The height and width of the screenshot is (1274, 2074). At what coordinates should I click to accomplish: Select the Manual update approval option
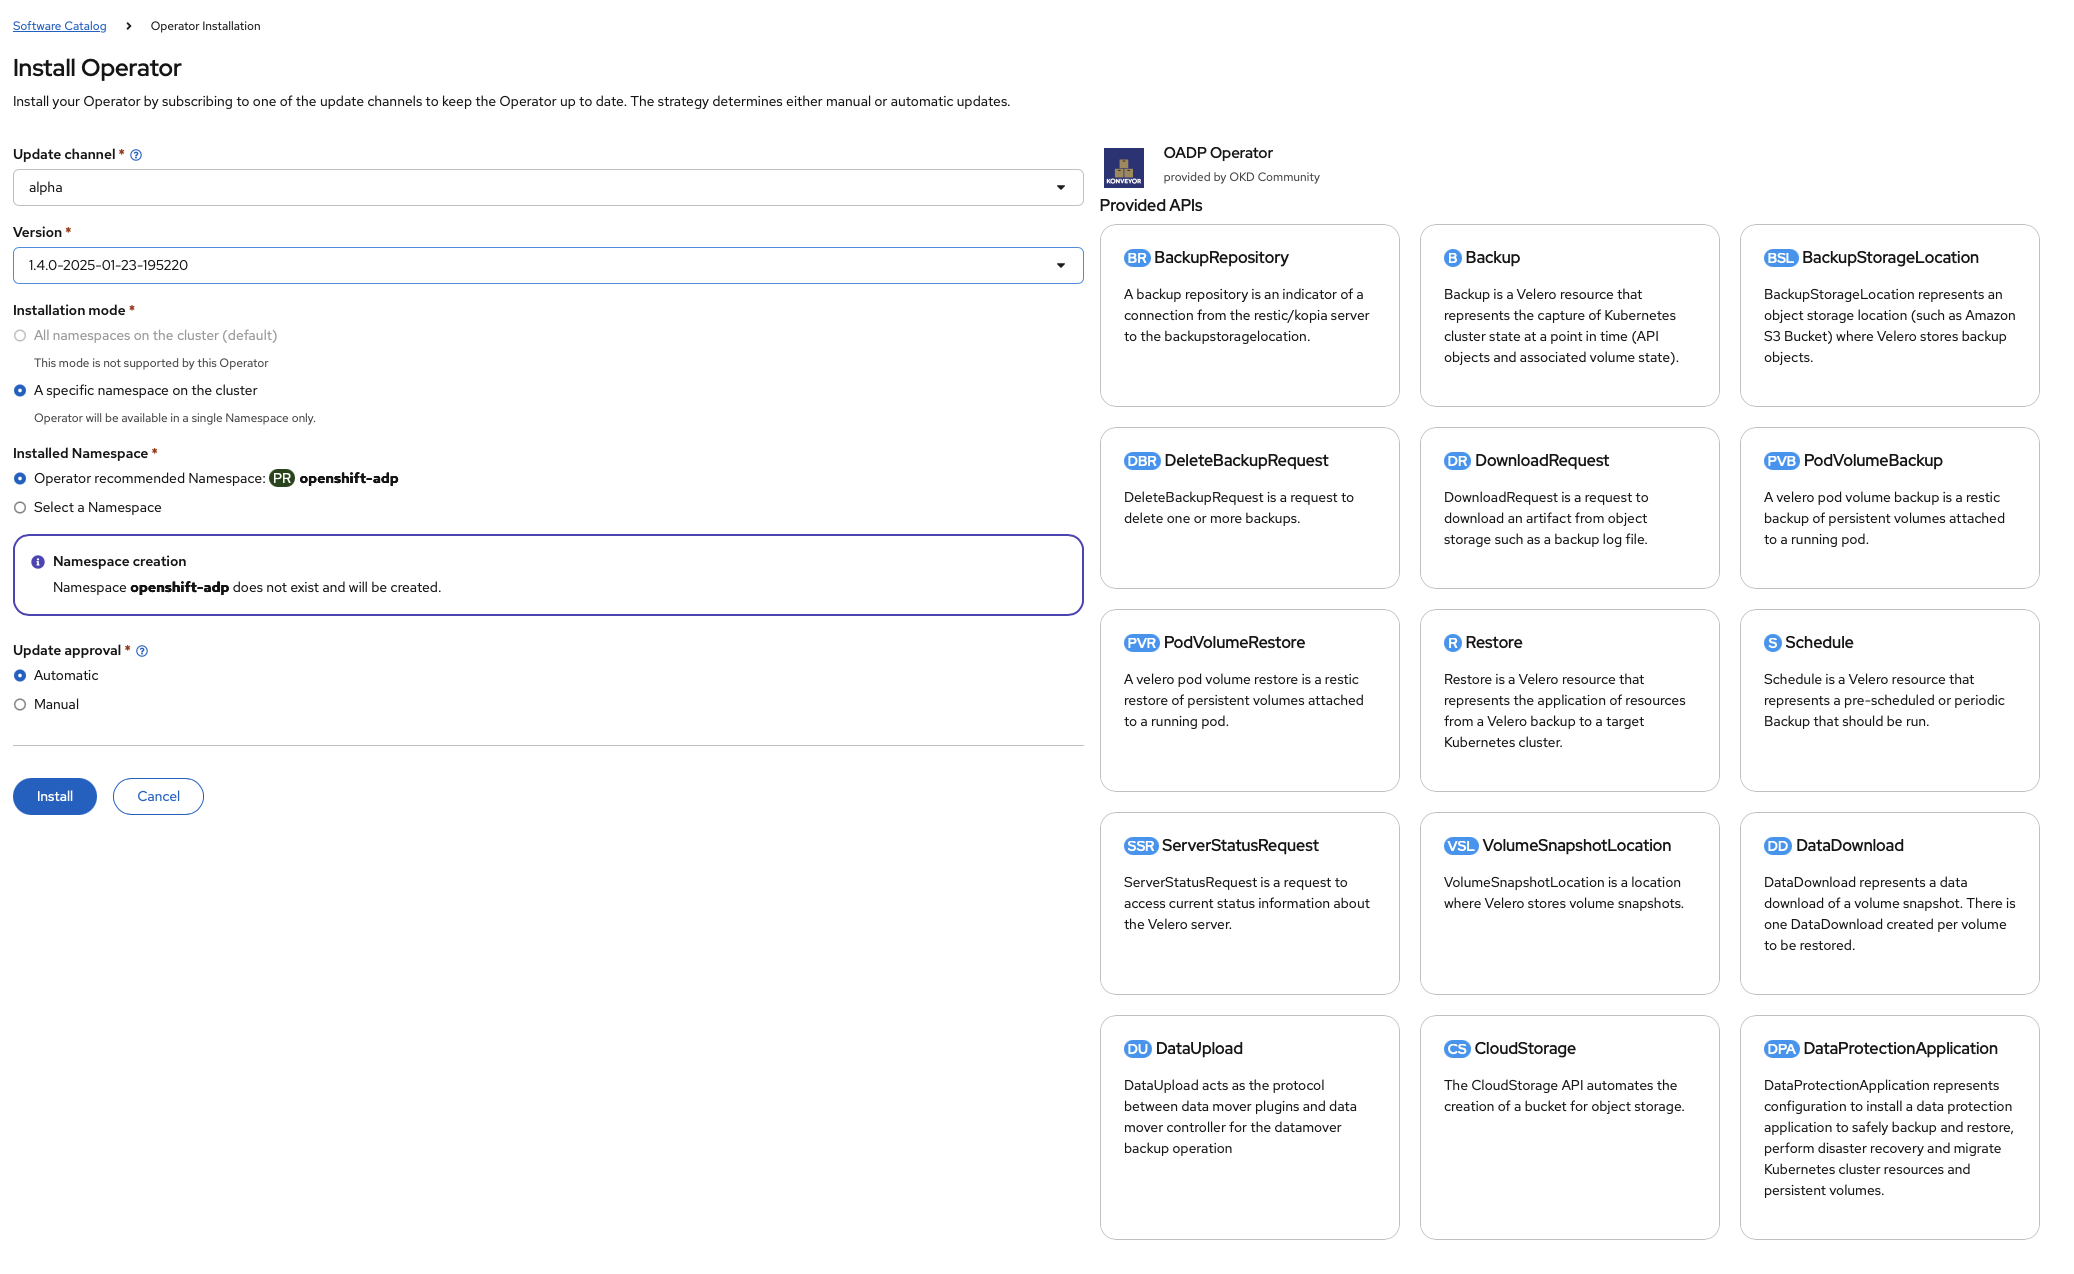pos(20,705)
